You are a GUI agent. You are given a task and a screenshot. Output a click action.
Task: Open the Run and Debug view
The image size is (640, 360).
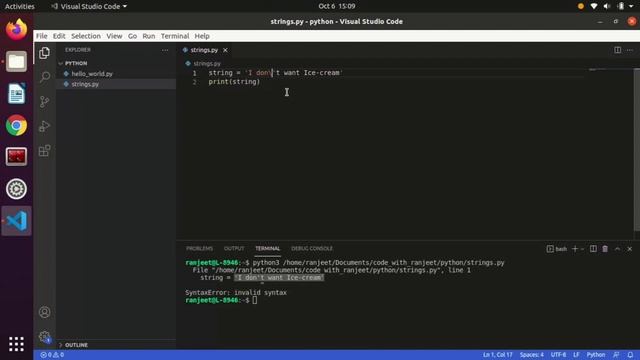click(44, 126)
